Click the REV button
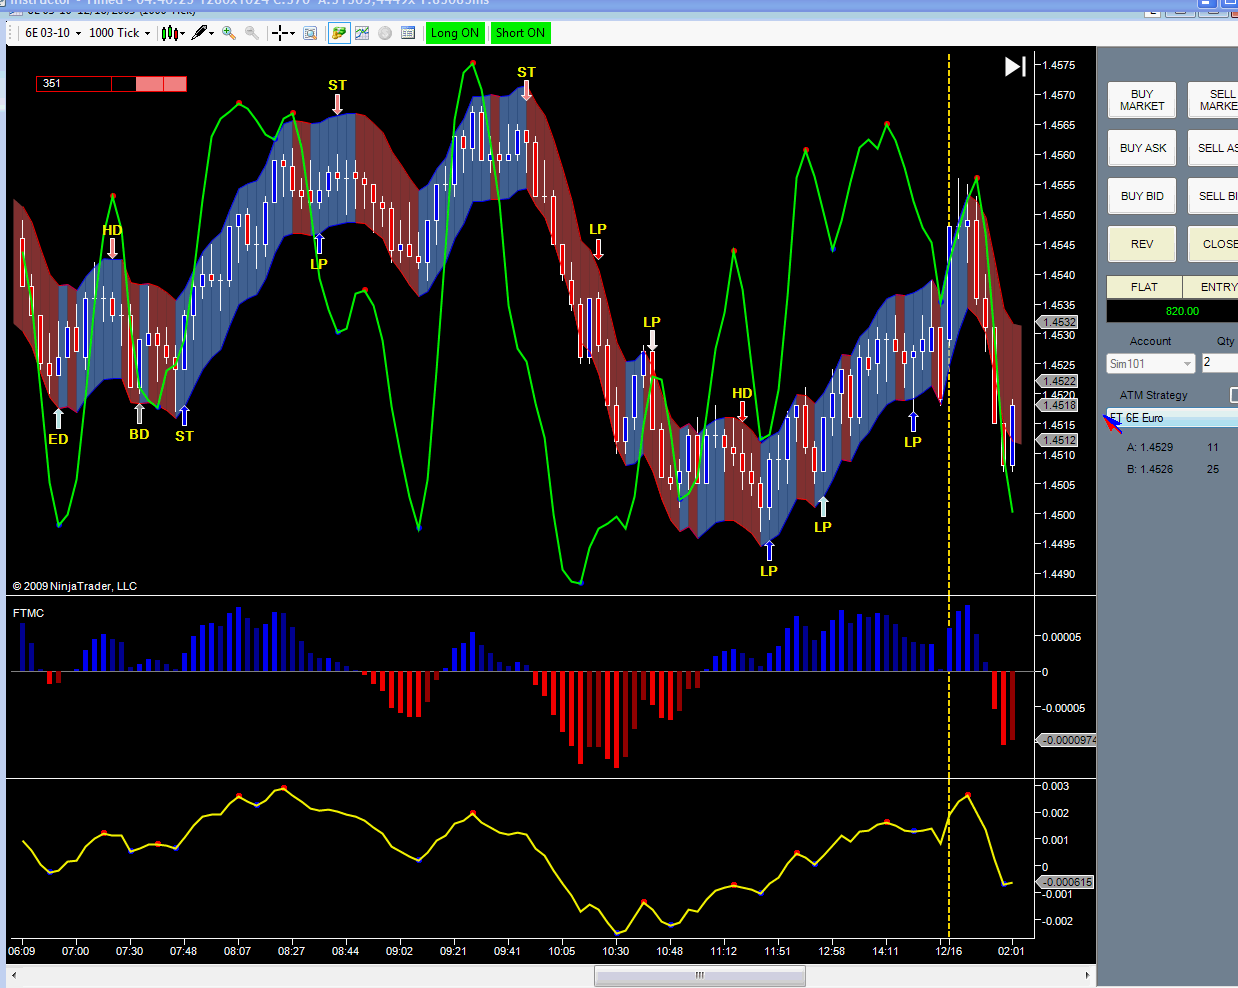The width and height of the screenshot is (1238, 988). (1142, 244)
